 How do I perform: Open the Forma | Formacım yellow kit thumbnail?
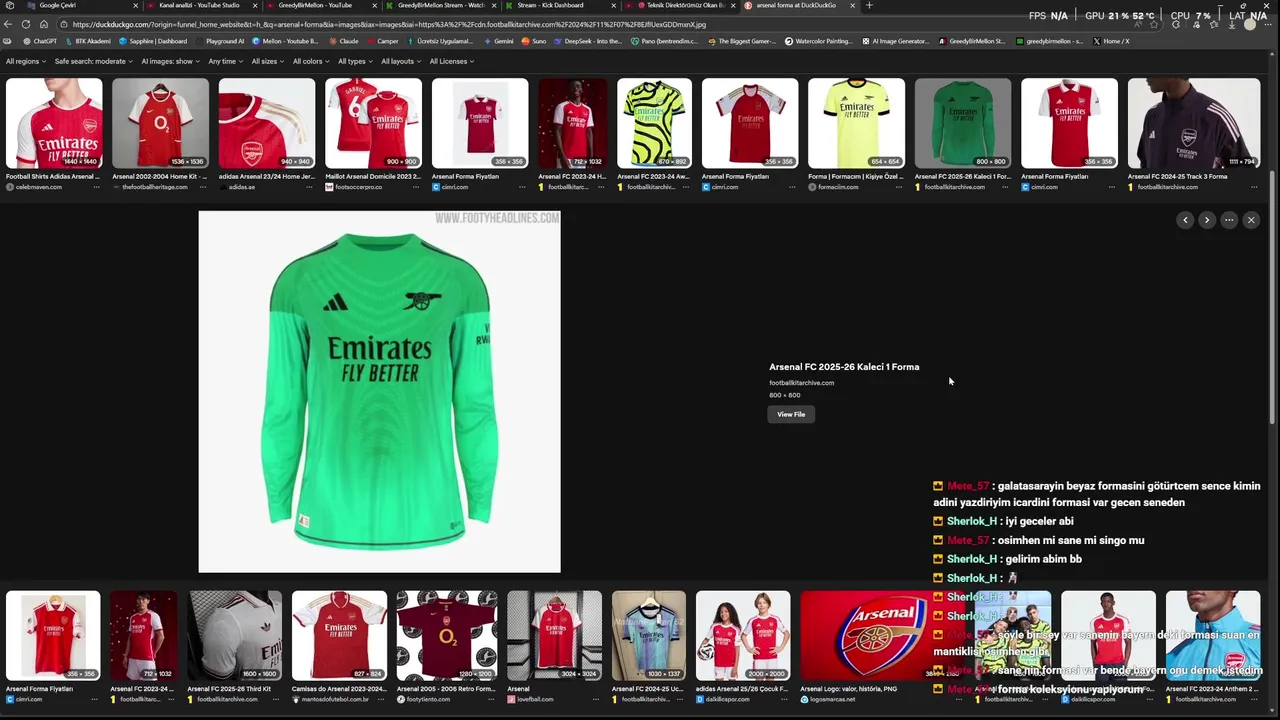pyautogui.click(x=856, y=124)
